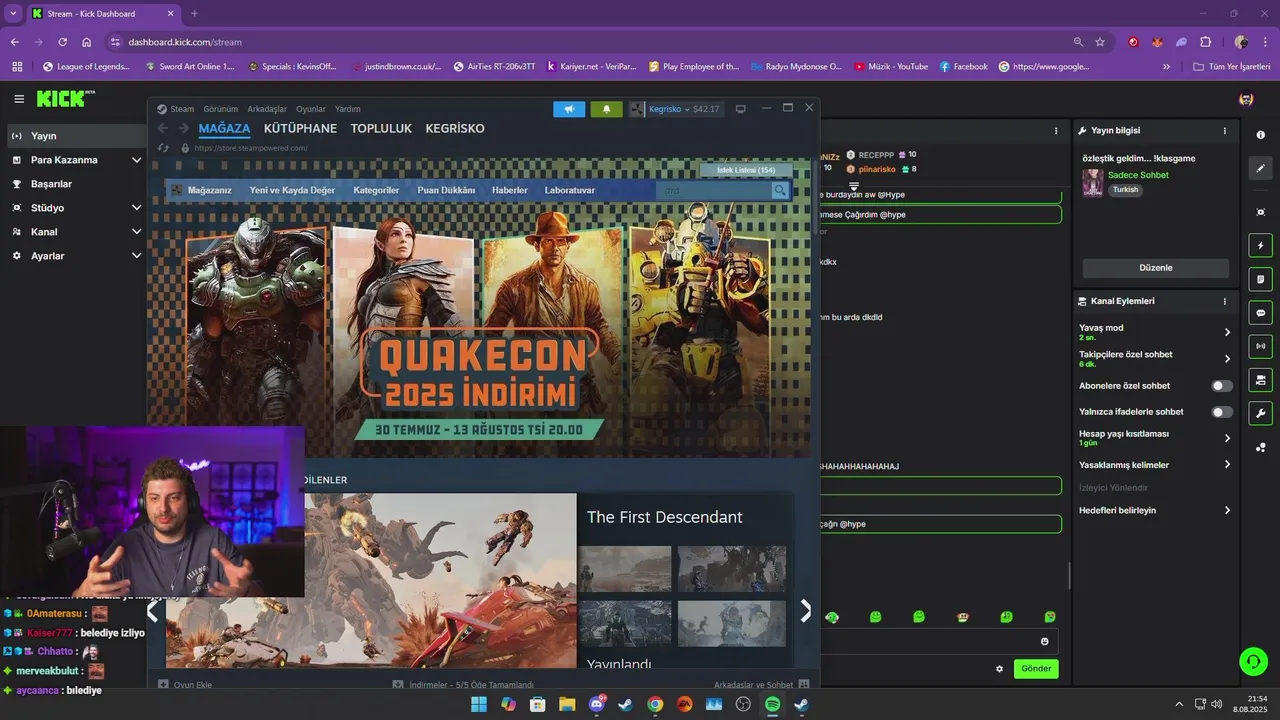The image size is (1280, 720).
Task: Open Yayın bilgisi panel three-dot menu
Action: (x=1225, y=131)
